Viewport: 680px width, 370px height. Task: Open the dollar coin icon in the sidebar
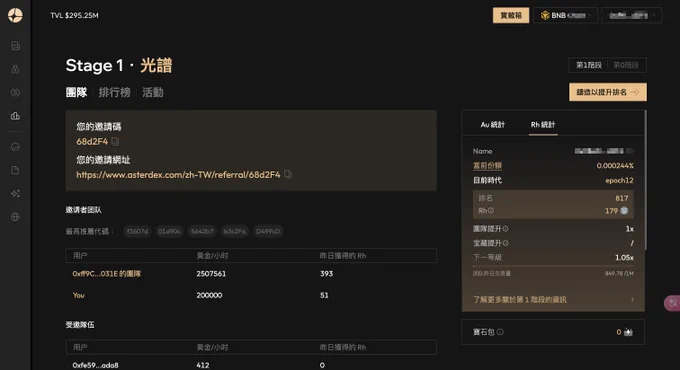pyautogui.click(x=15, y=92)
